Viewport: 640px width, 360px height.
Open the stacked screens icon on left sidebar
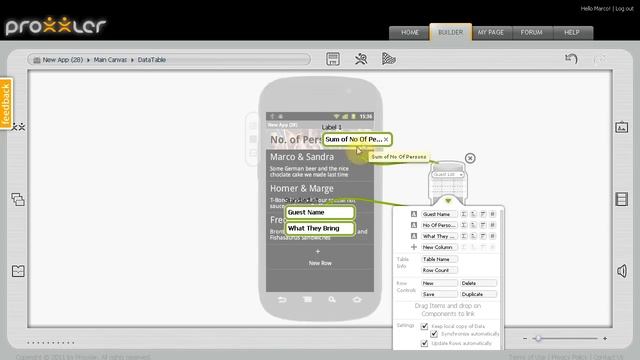click(x=18, y=200)
